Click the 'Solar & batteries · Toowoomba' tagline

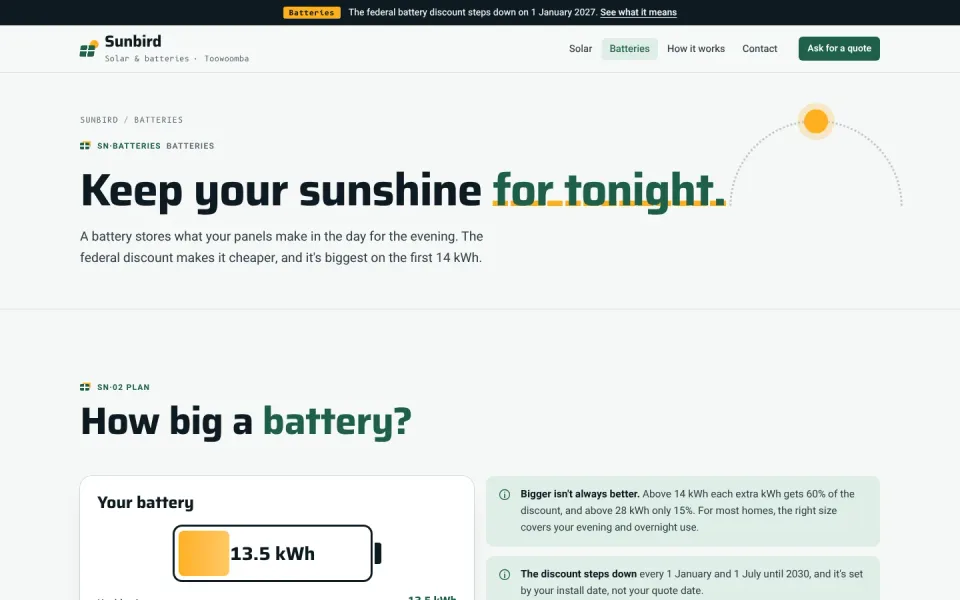[x=177, y=59]
